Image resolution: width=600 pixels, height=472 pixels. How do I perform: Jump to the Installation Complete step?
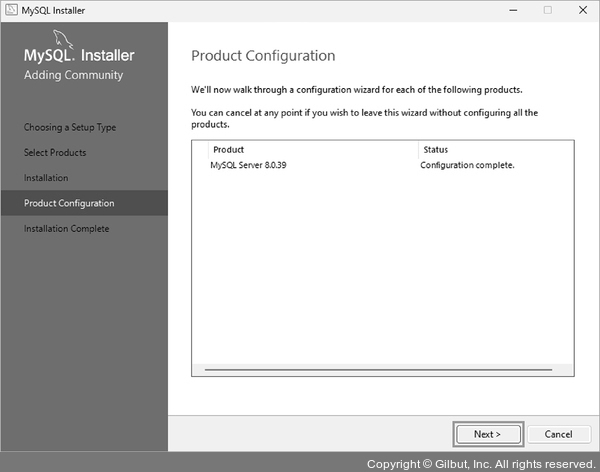[67, 229]
